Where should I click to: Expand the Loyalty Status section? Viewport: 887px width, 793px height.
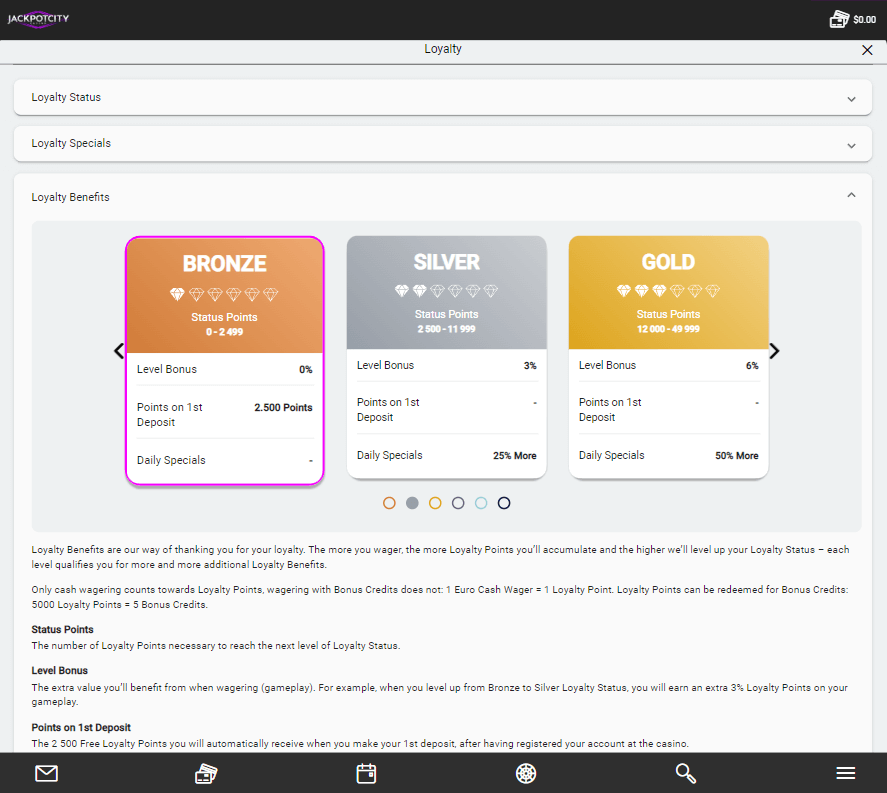[x=443, y=97]
